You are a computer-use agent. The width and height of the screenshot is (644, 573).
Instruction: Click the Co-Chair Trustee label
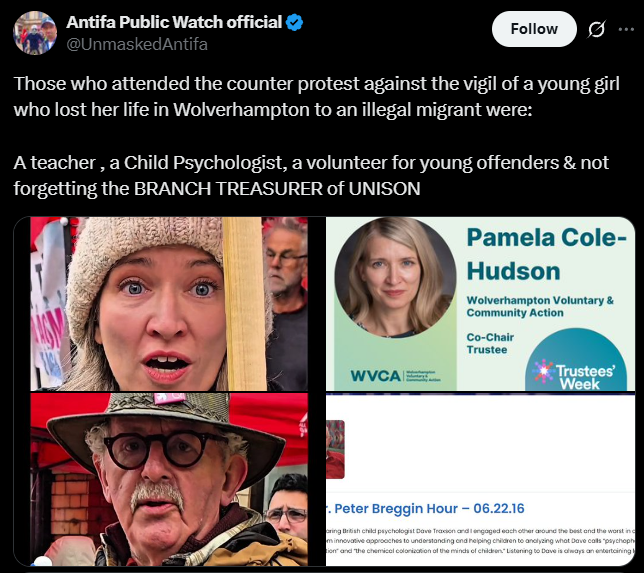pos(490,343)
